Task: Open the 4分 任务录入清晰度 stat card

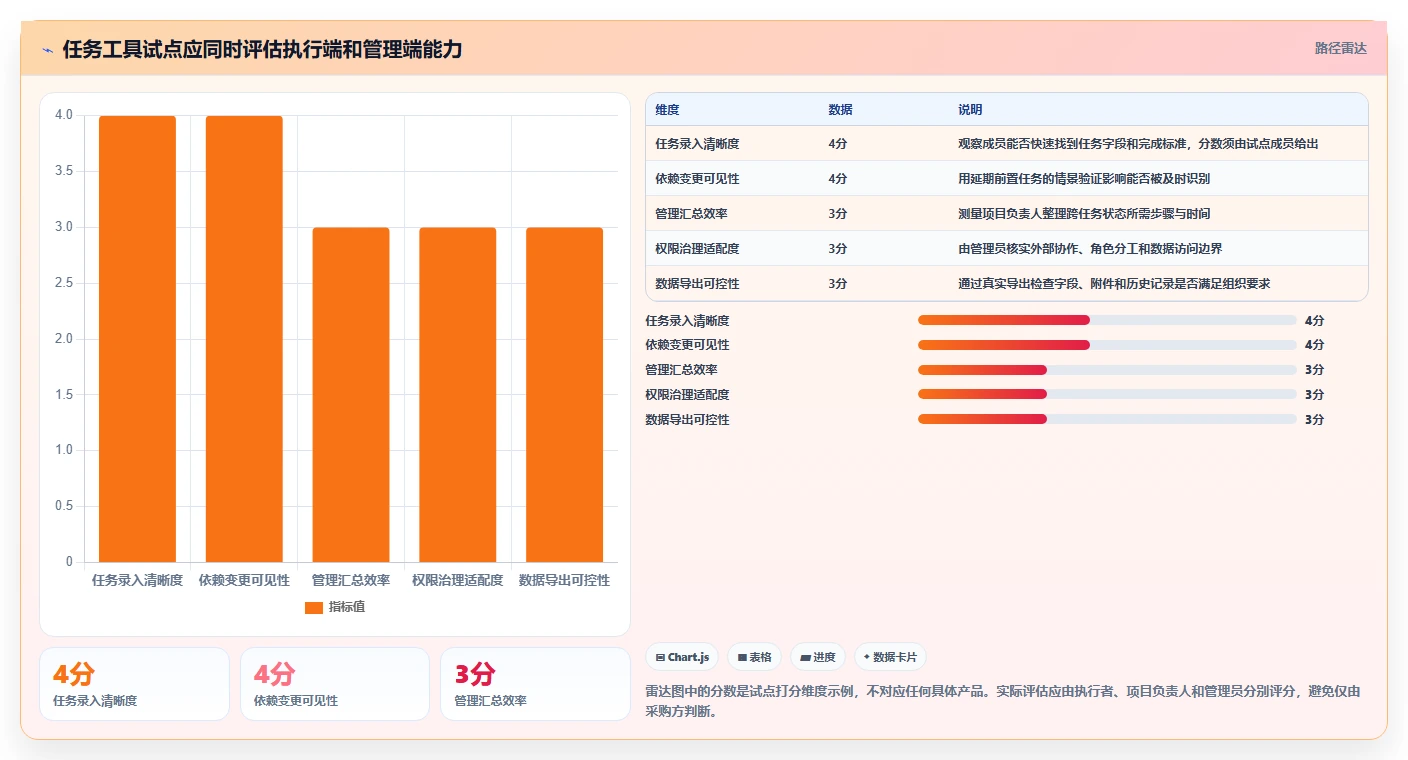Action: point(134,684)
